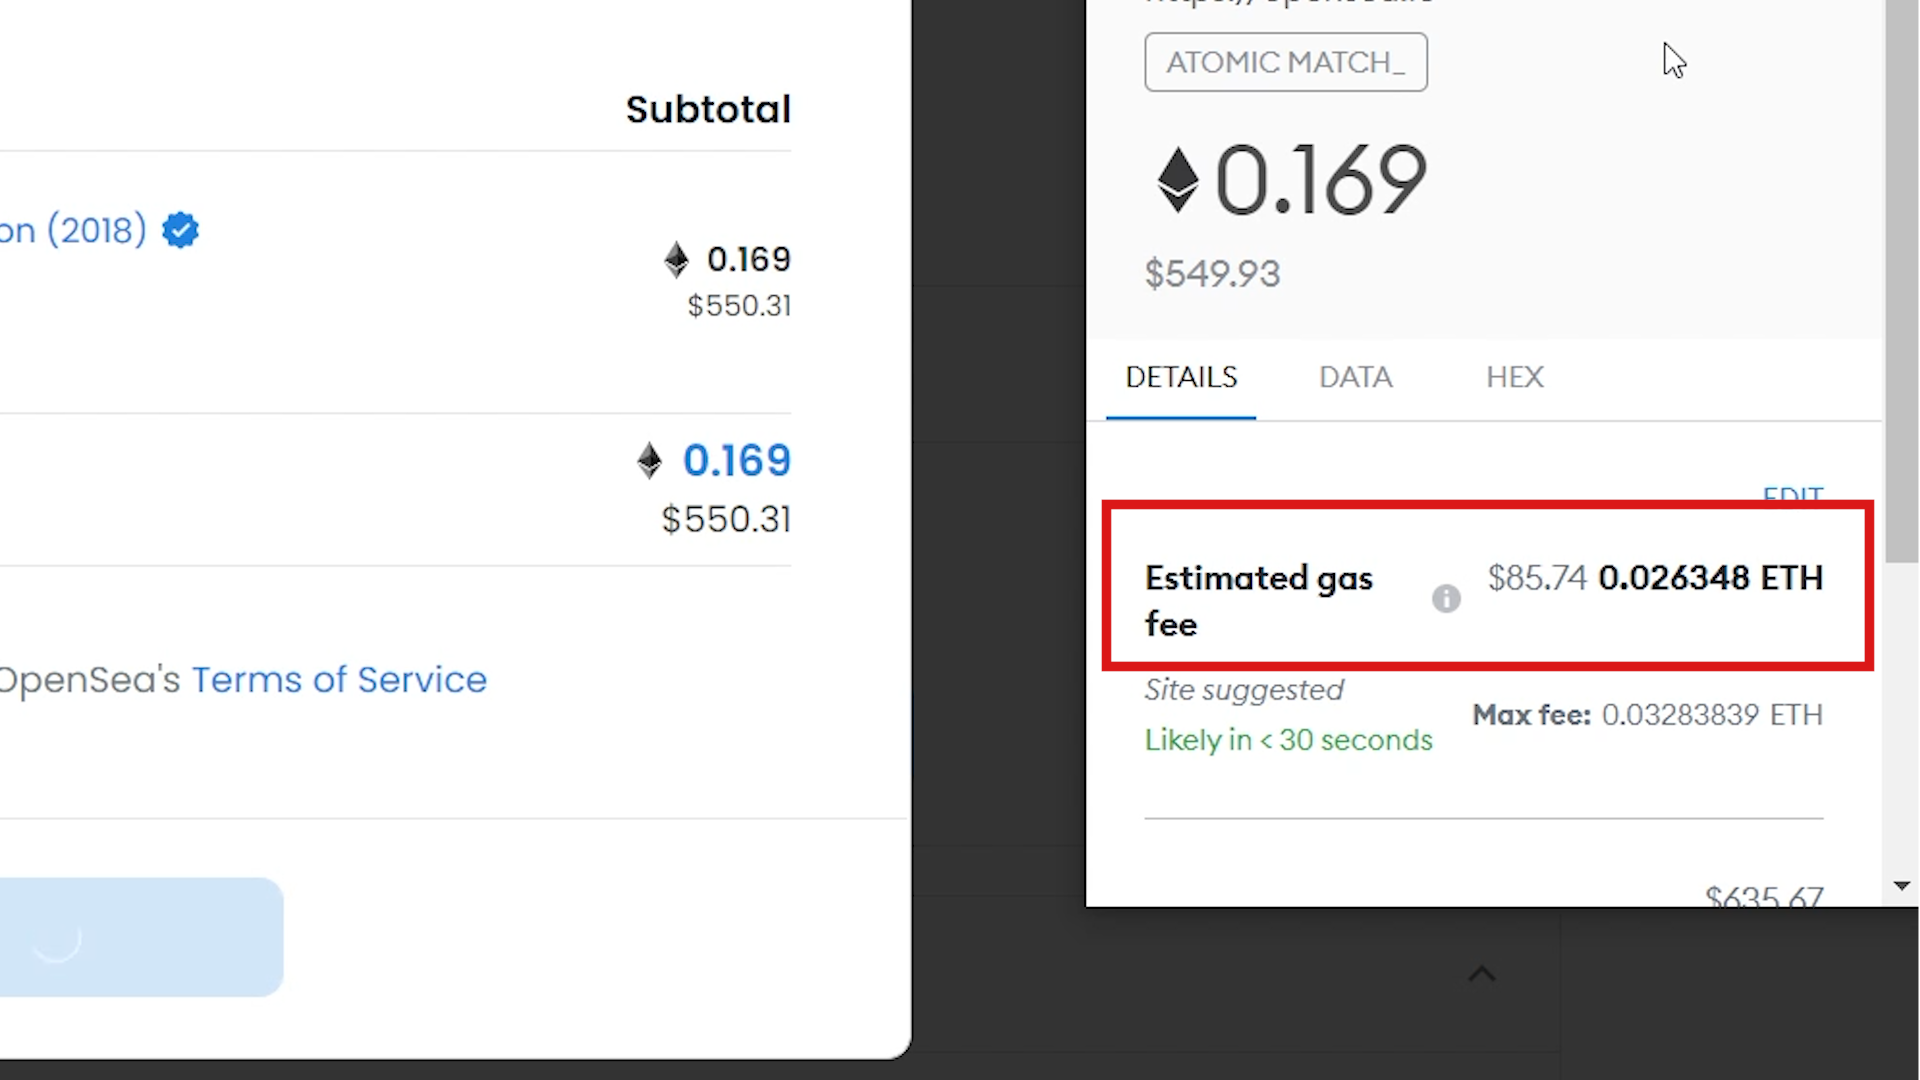Click the Max fee value 0.03283839 ETH

(1712, 714)
